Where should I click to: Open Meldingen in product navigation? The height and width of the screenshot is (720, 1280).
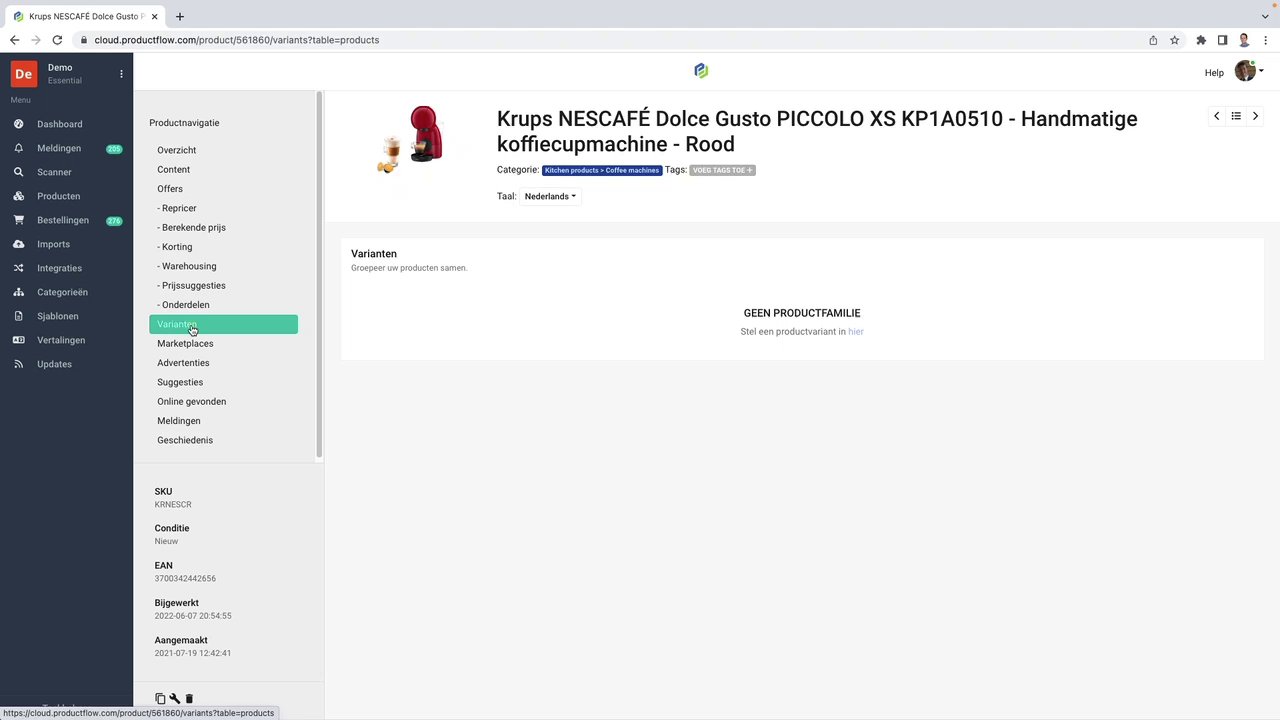(178, 421)
